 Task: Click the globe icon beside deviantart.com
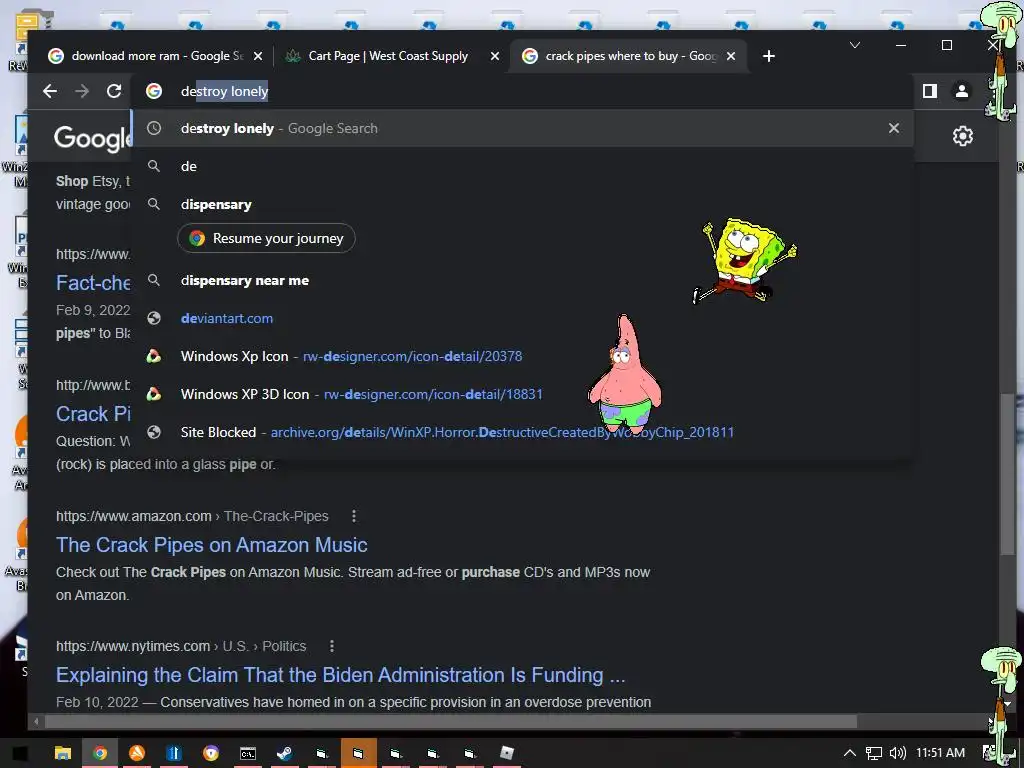153,318
